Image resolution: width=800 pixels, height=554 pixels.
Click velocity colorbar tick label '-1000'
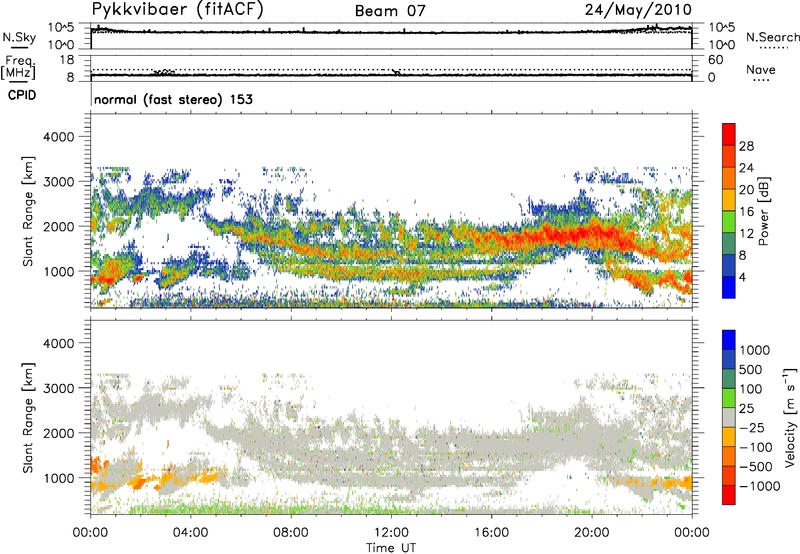[x=759, y=486]
